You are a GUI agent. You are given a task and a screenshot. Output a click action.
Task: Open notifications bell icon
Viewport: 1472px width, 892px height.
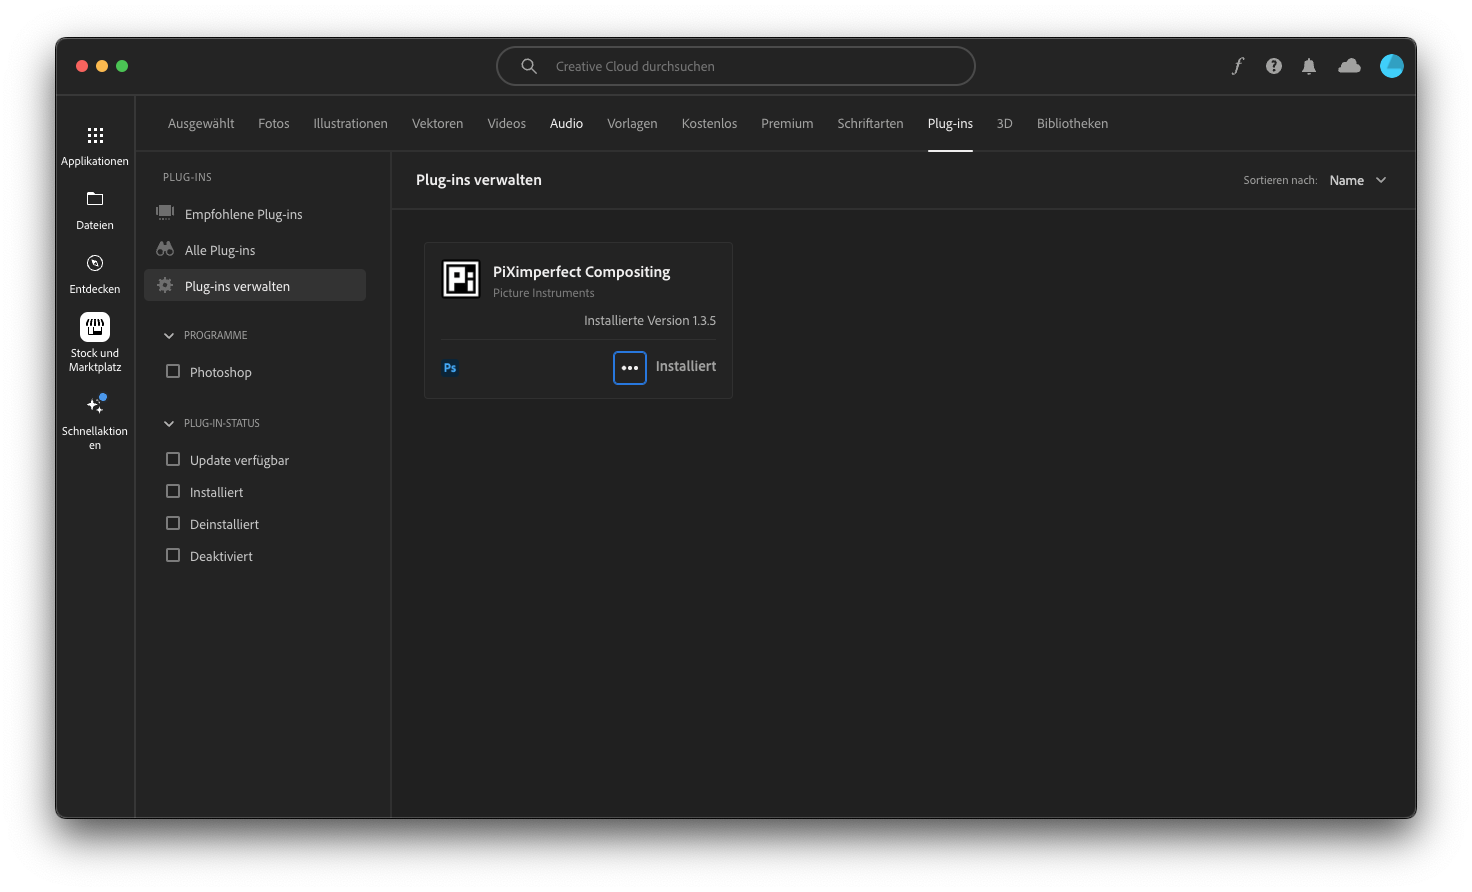tap(1309, 66)
